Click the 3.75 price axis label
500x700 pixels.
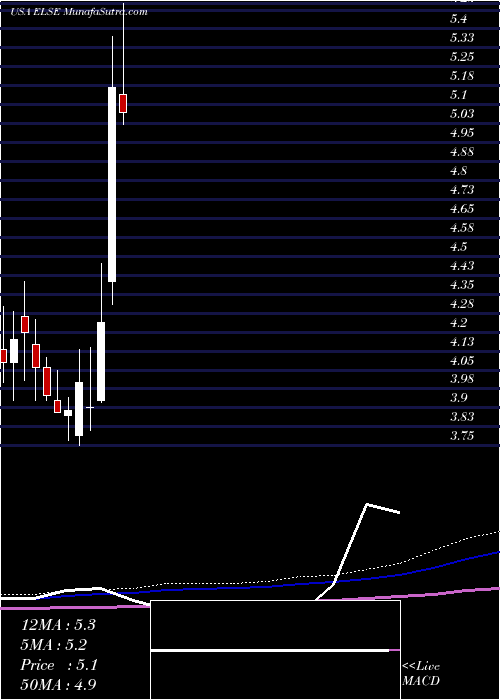[x=462, y=436]
